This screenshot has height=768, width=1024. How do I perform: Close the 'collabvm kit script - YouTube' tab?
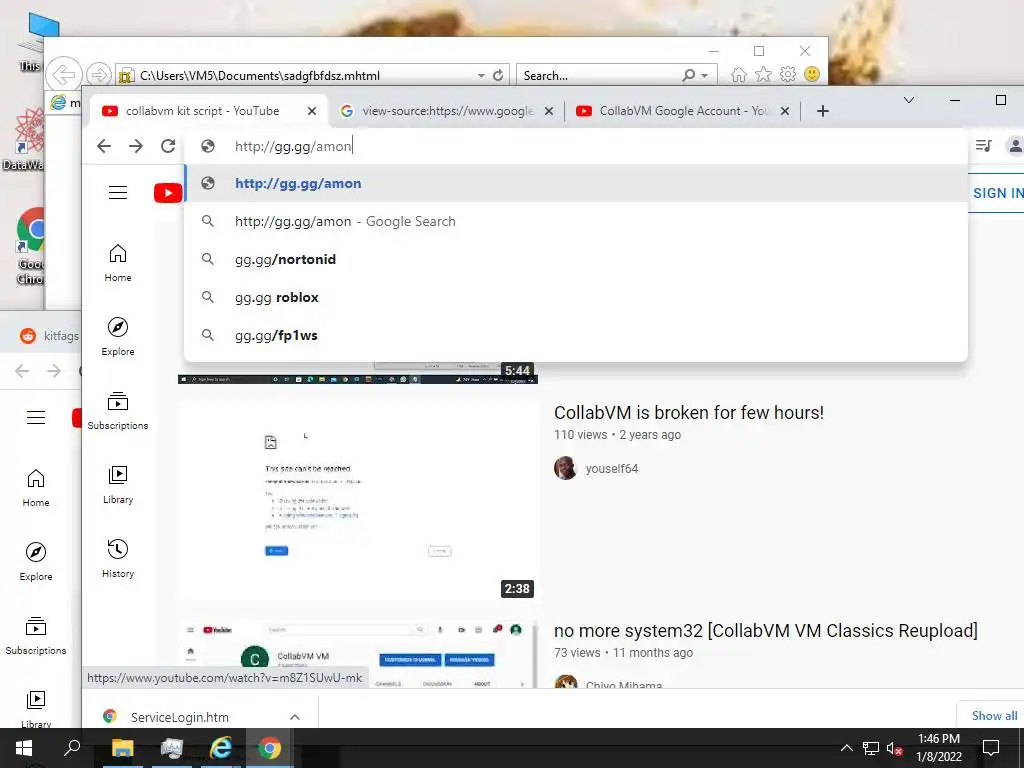(x=312, y=111)
